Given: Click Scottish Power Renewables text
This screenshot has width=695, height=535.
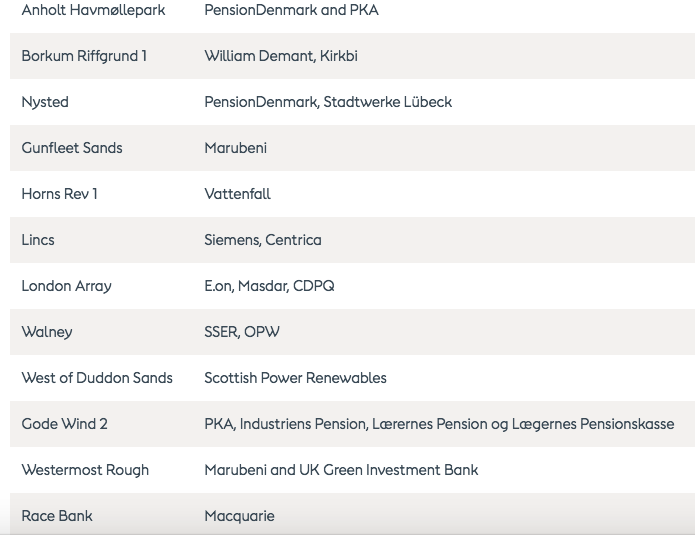Looking at the screenshot, I should (295, 378).
